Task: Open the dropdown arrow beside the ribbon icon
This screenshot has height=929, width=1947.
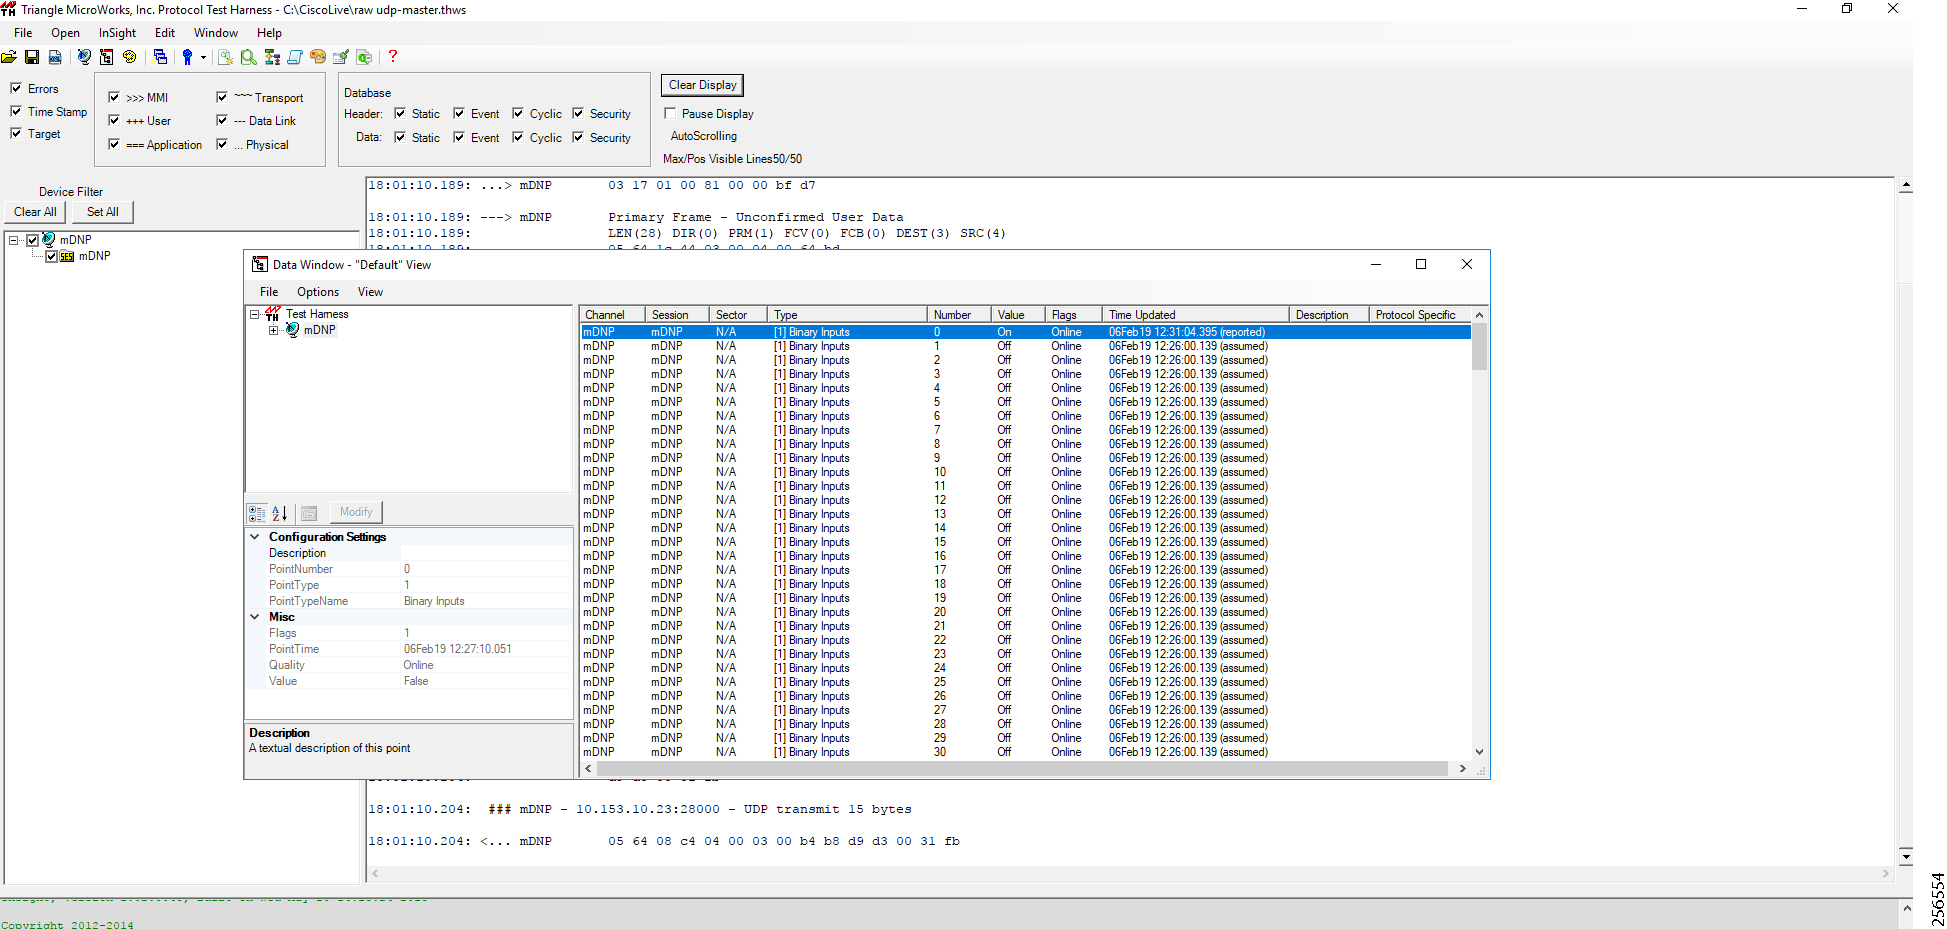Action: point(203,57)
